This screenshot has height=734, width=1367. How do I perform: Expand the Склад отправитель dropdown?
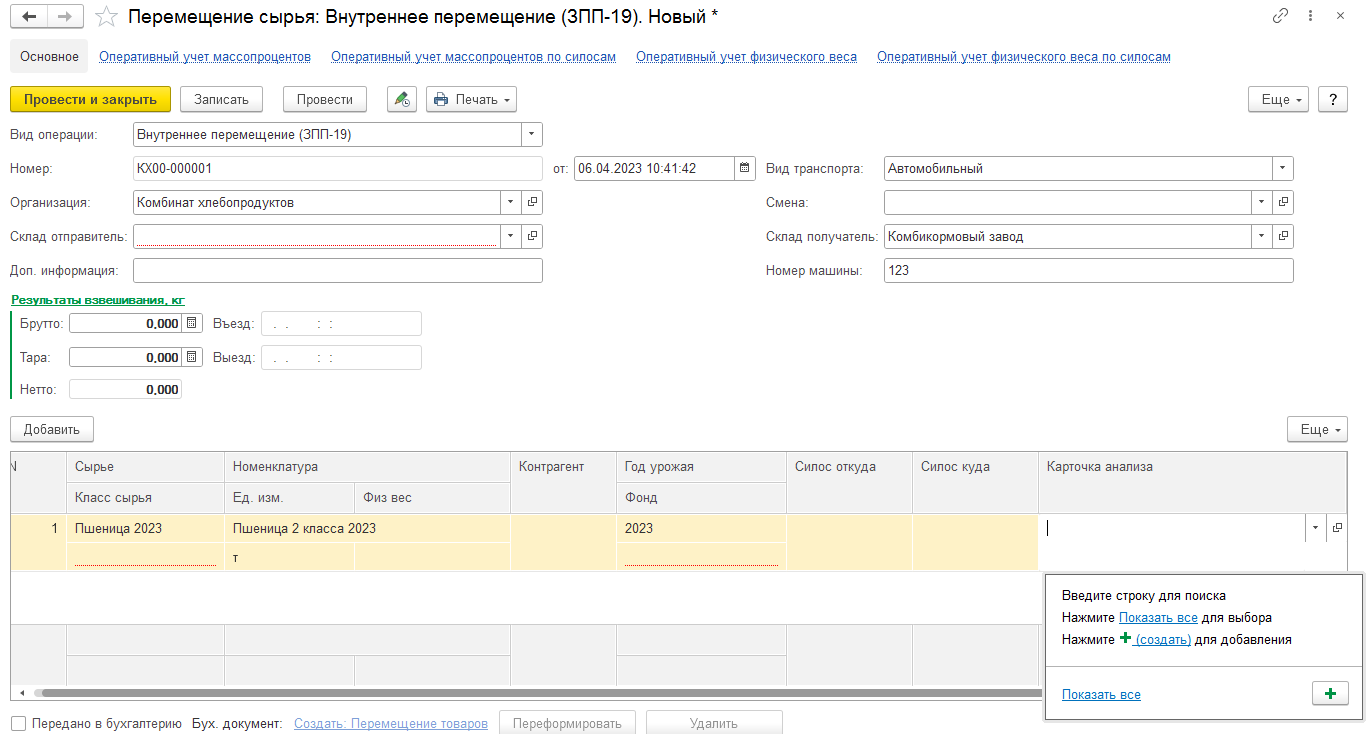512,236
